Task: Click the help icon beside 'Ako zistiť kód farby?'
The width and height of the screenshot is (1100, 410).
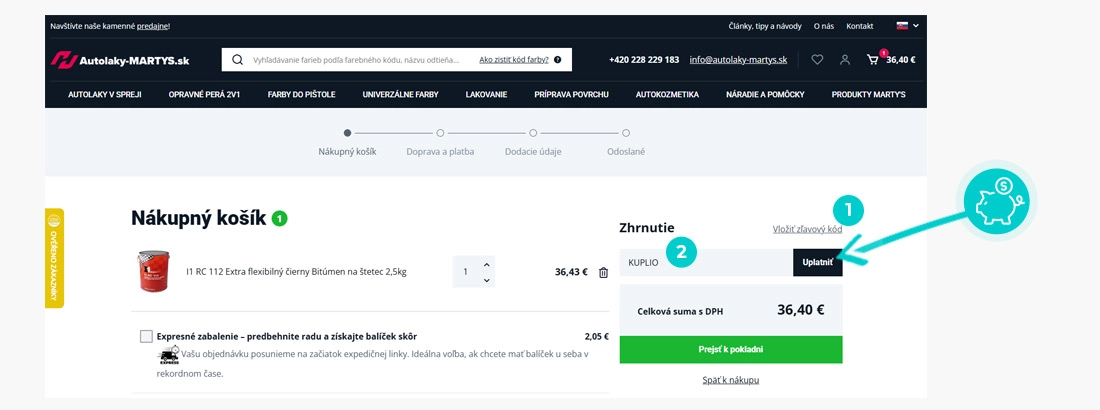Action: point(558,60)
